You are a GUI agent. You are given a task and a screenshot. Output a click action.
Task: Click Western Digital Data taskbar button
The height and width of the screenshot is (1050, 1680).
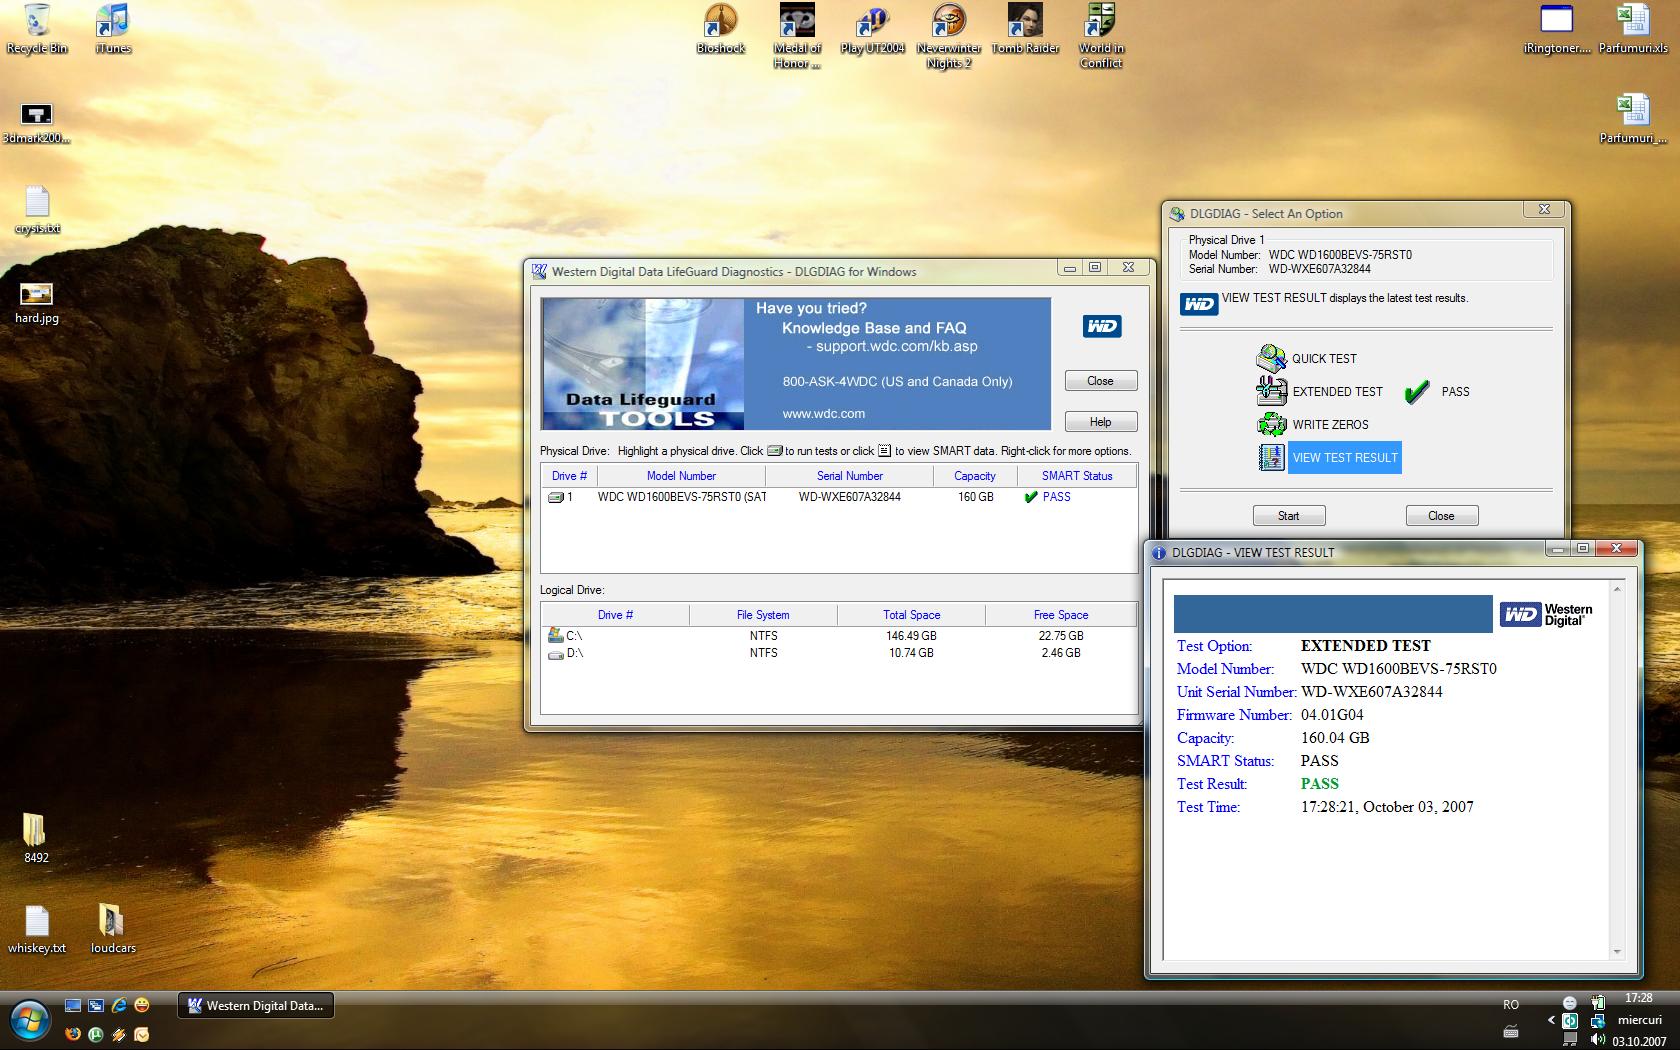[256, 1006]
